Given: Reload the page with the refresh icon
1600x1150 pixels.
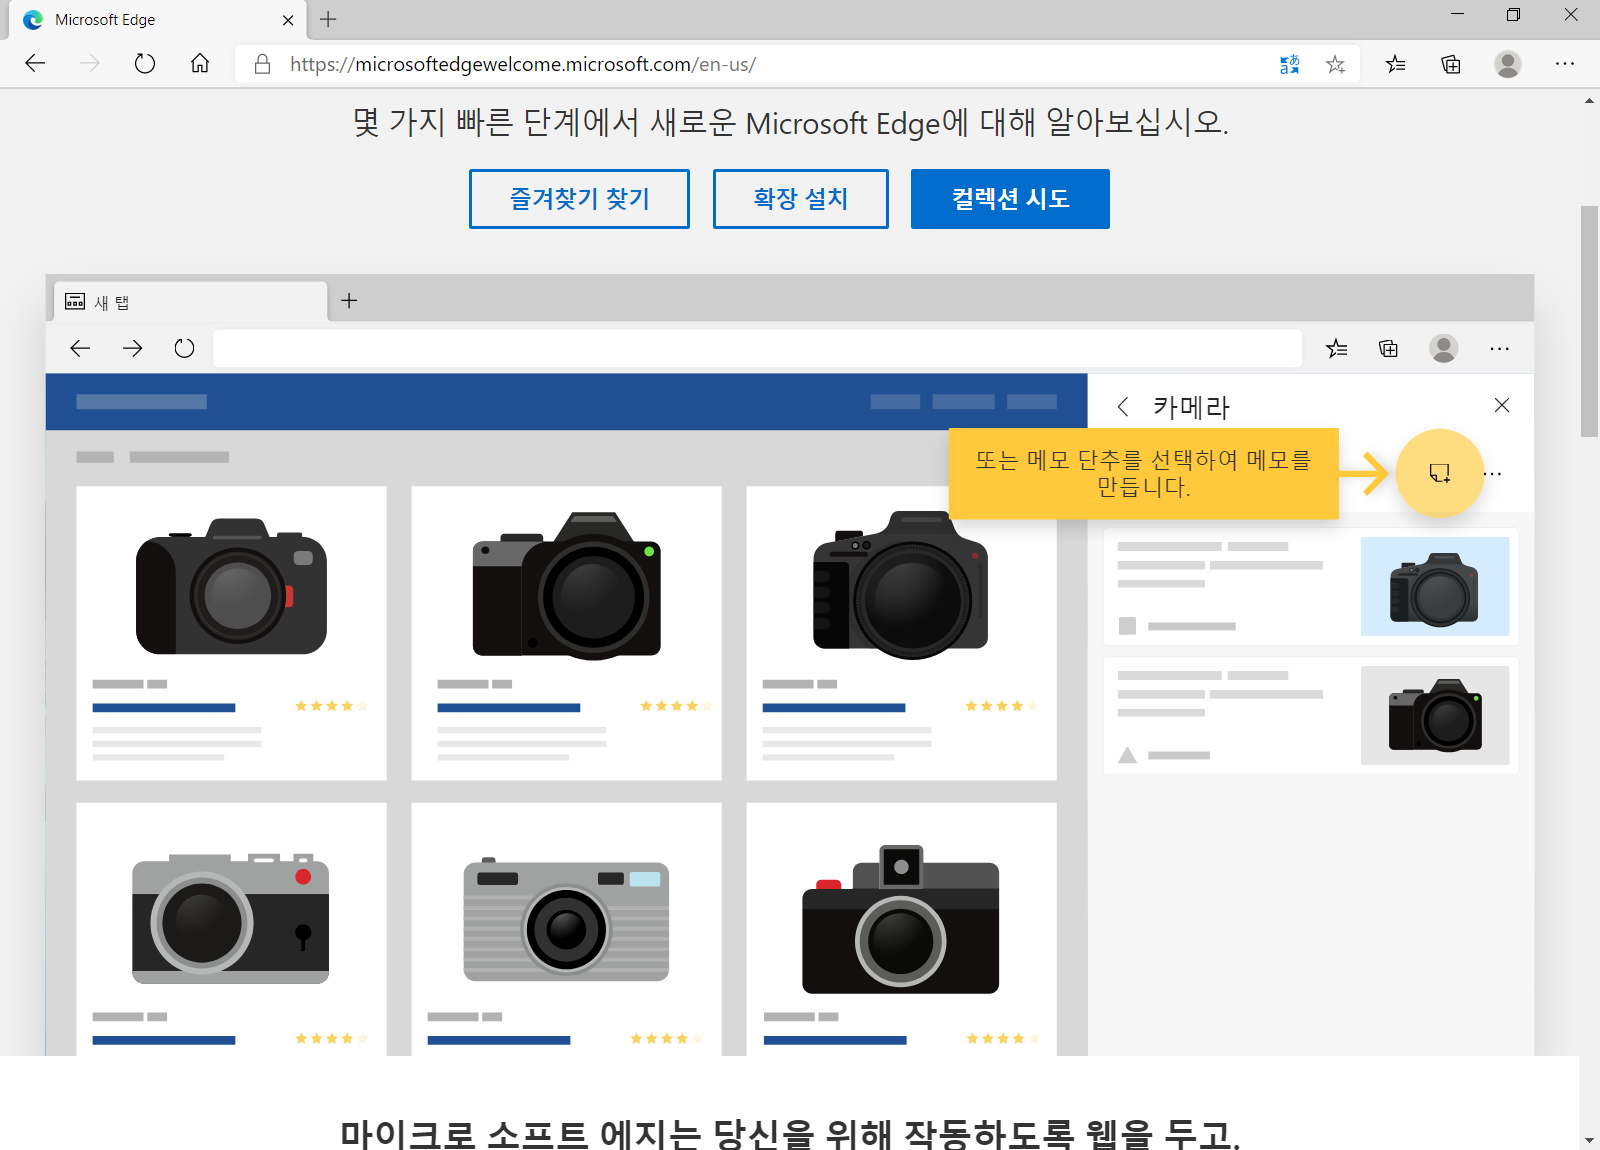Looking at the screenshot, I should pos(145,64).
